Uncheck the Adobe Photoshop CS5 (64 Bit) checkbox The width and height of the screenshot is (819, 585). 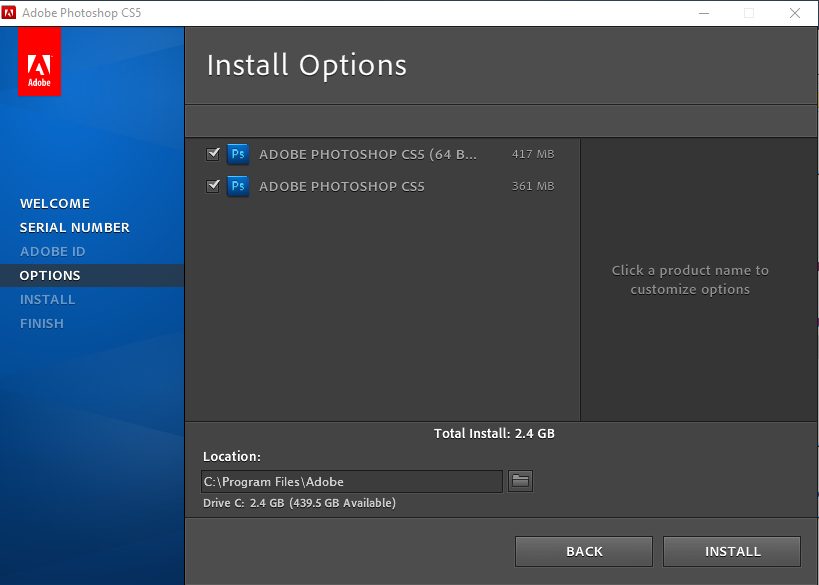point(212,154)
